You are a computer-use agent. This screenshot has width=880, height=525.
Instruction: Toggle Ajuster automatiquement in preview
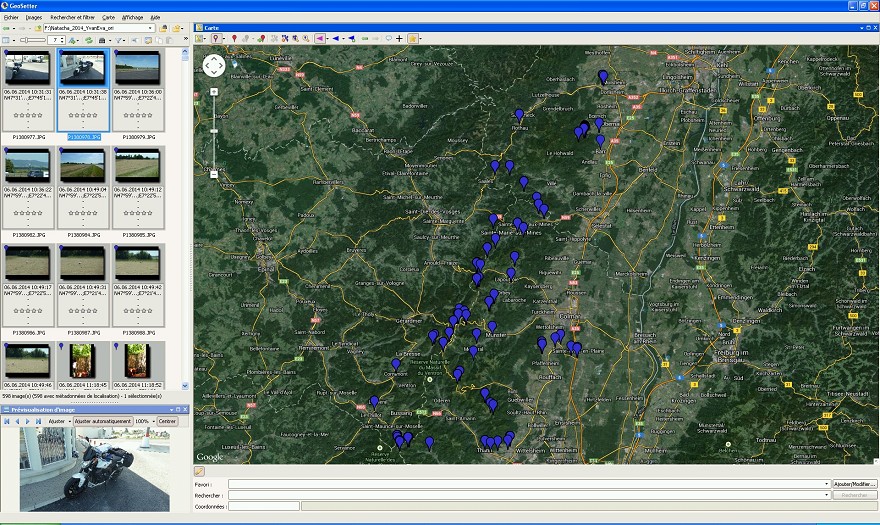click(x=102, y=421)
